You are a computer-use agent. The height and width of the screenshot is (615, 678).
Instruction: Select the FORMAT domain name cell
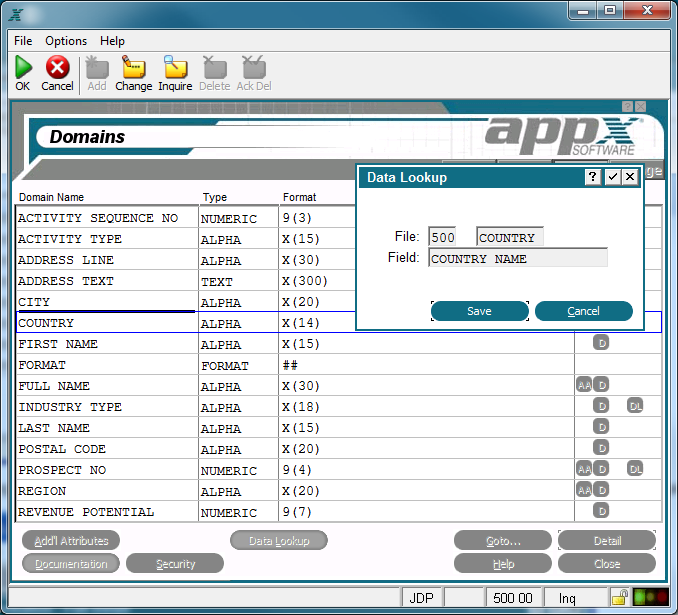(x=107, y=365)
